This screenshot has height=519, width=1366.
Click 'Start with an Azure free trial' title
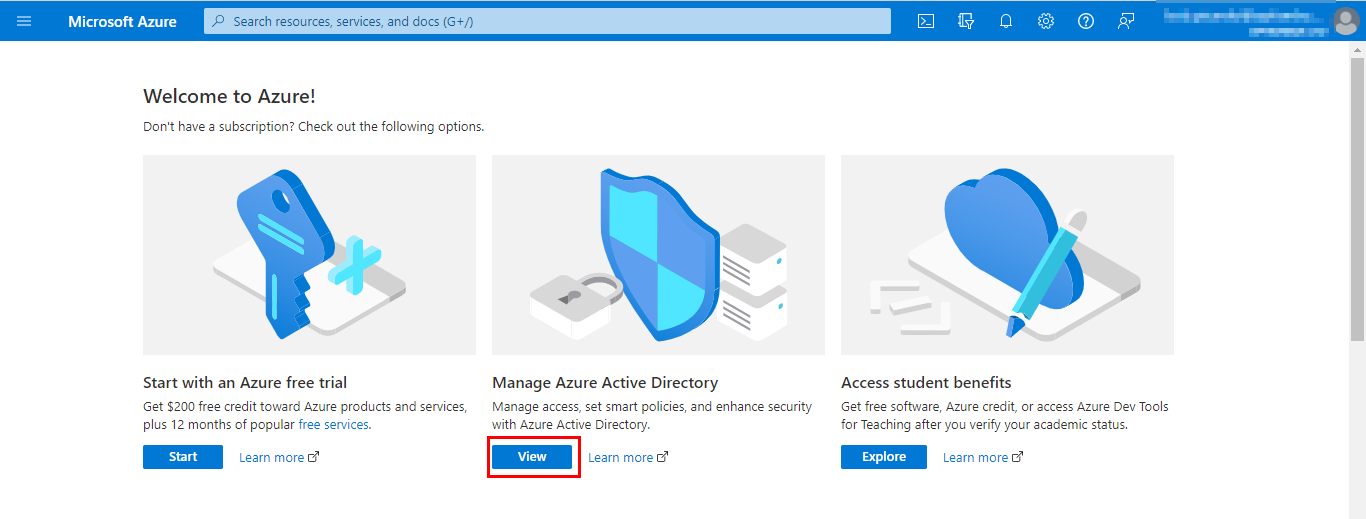click(x=245, y=383)
